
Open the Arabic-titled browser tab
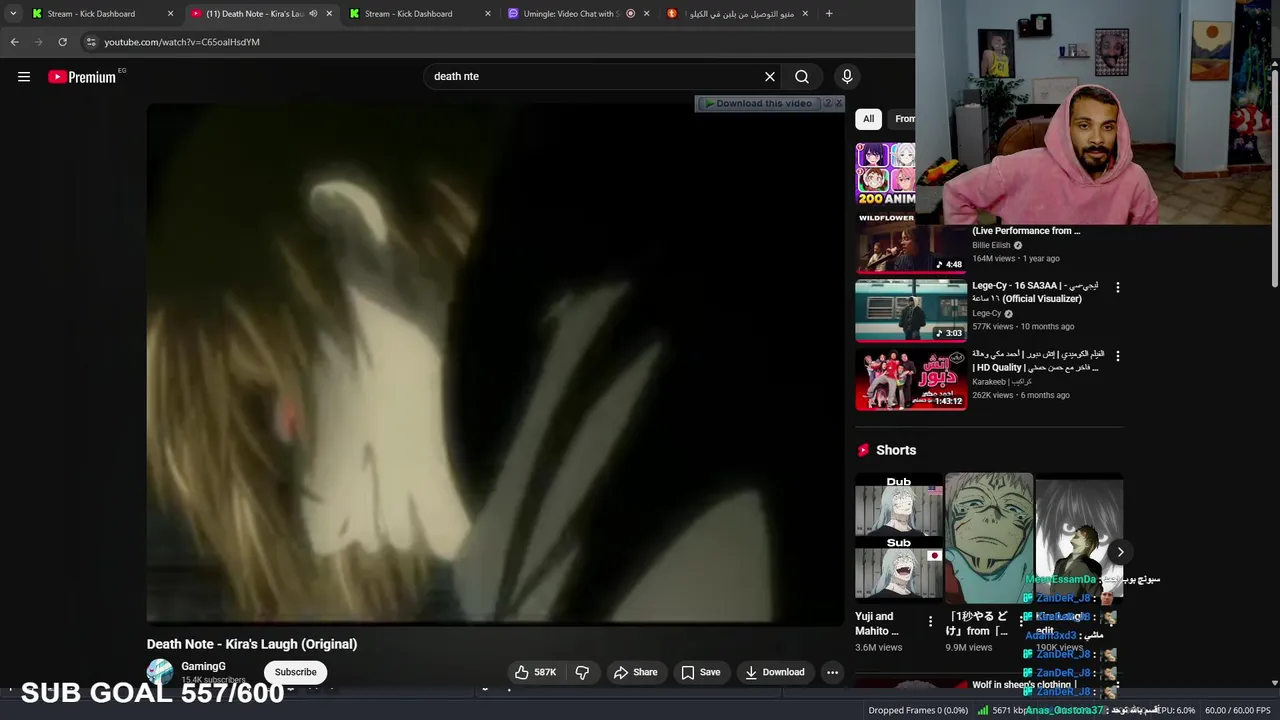[x=737, y=14]
